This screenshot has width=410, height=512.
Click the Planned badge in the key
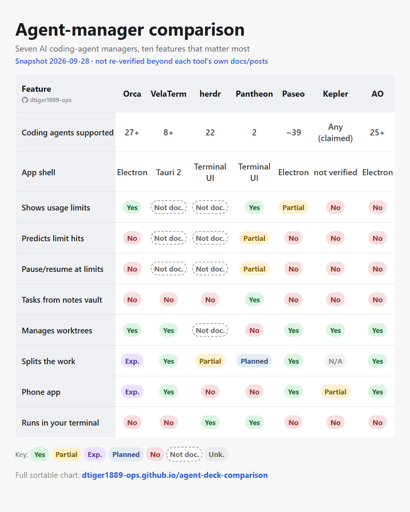[x=126, y=454]
